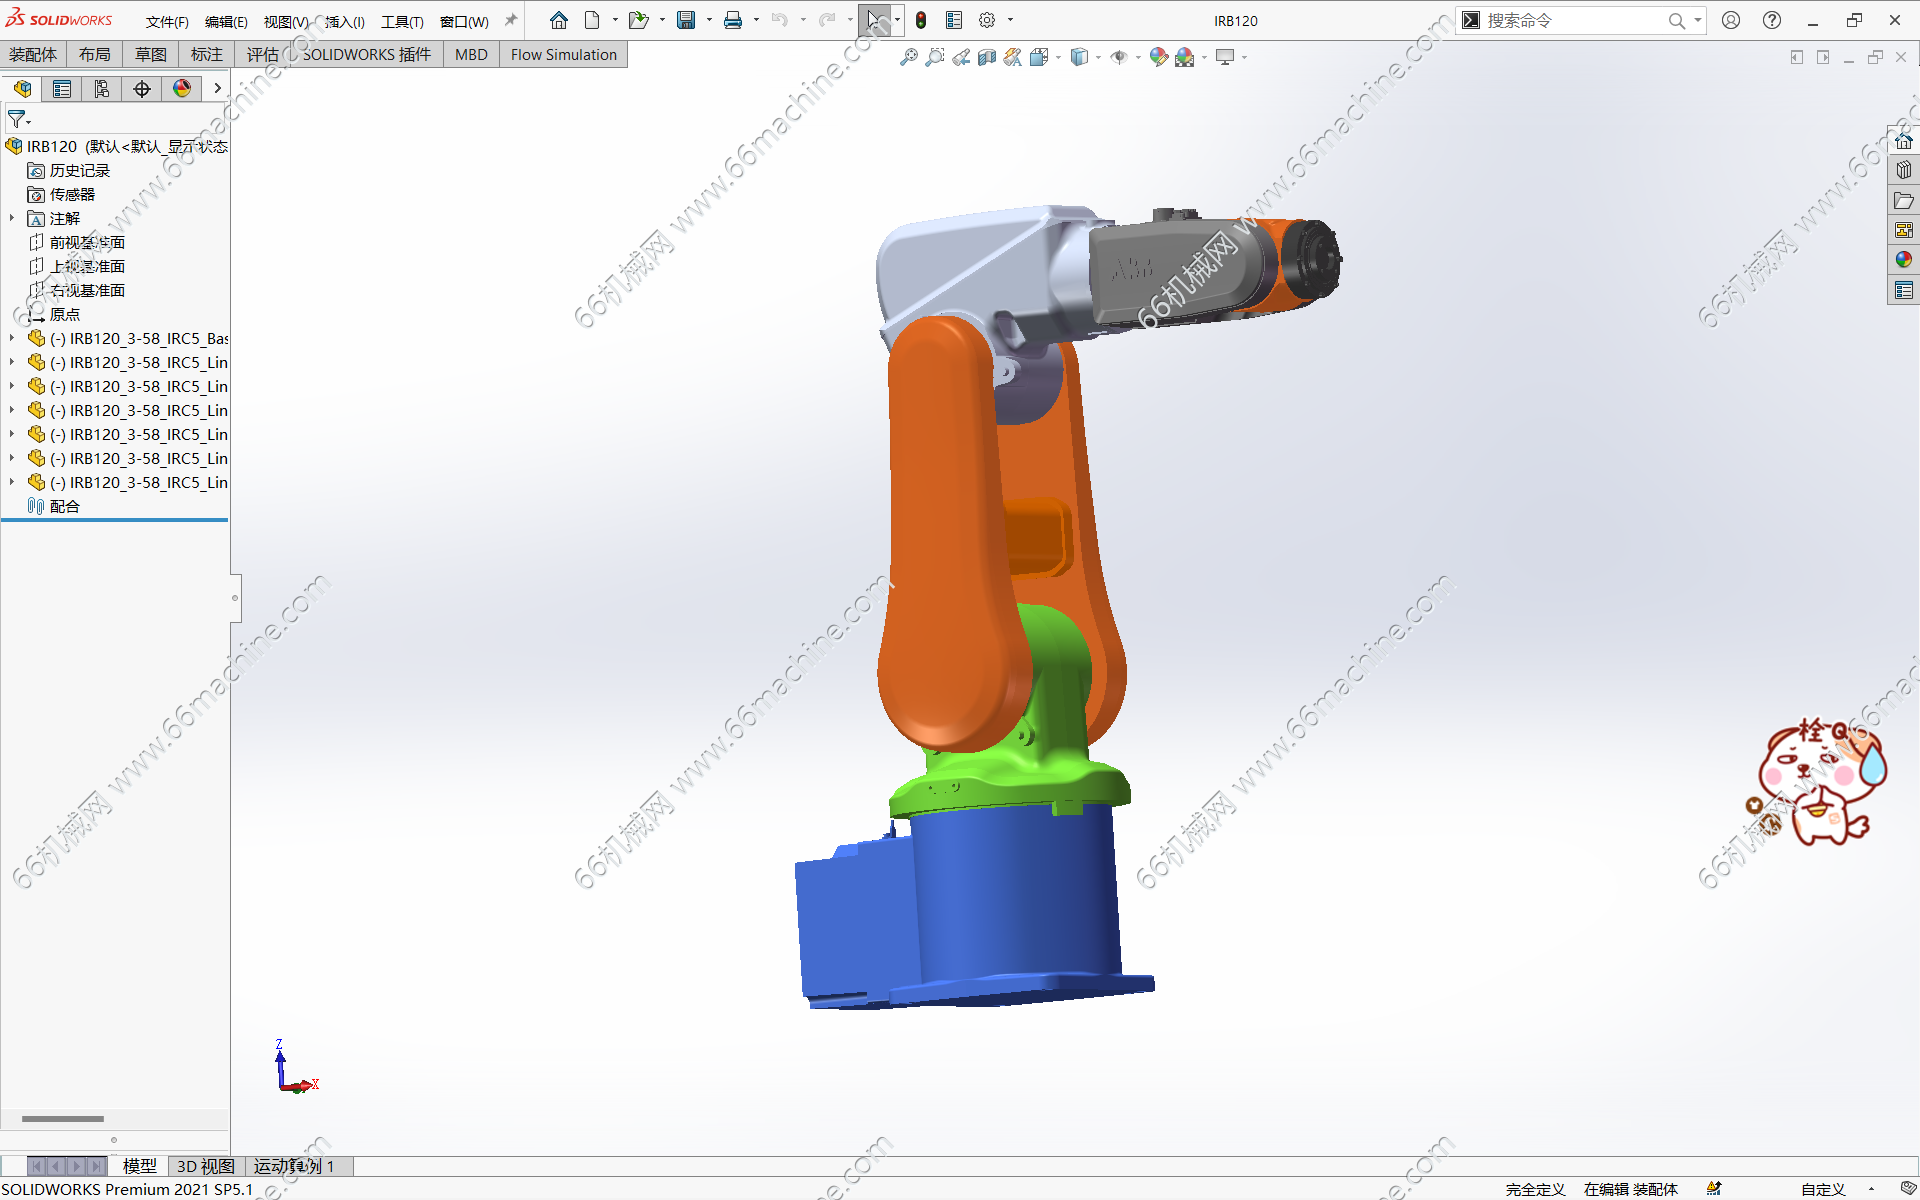Switch to FeatureManager design tree tab
This screenshot has width=1920, height=1200.
[x=22, y=89]
